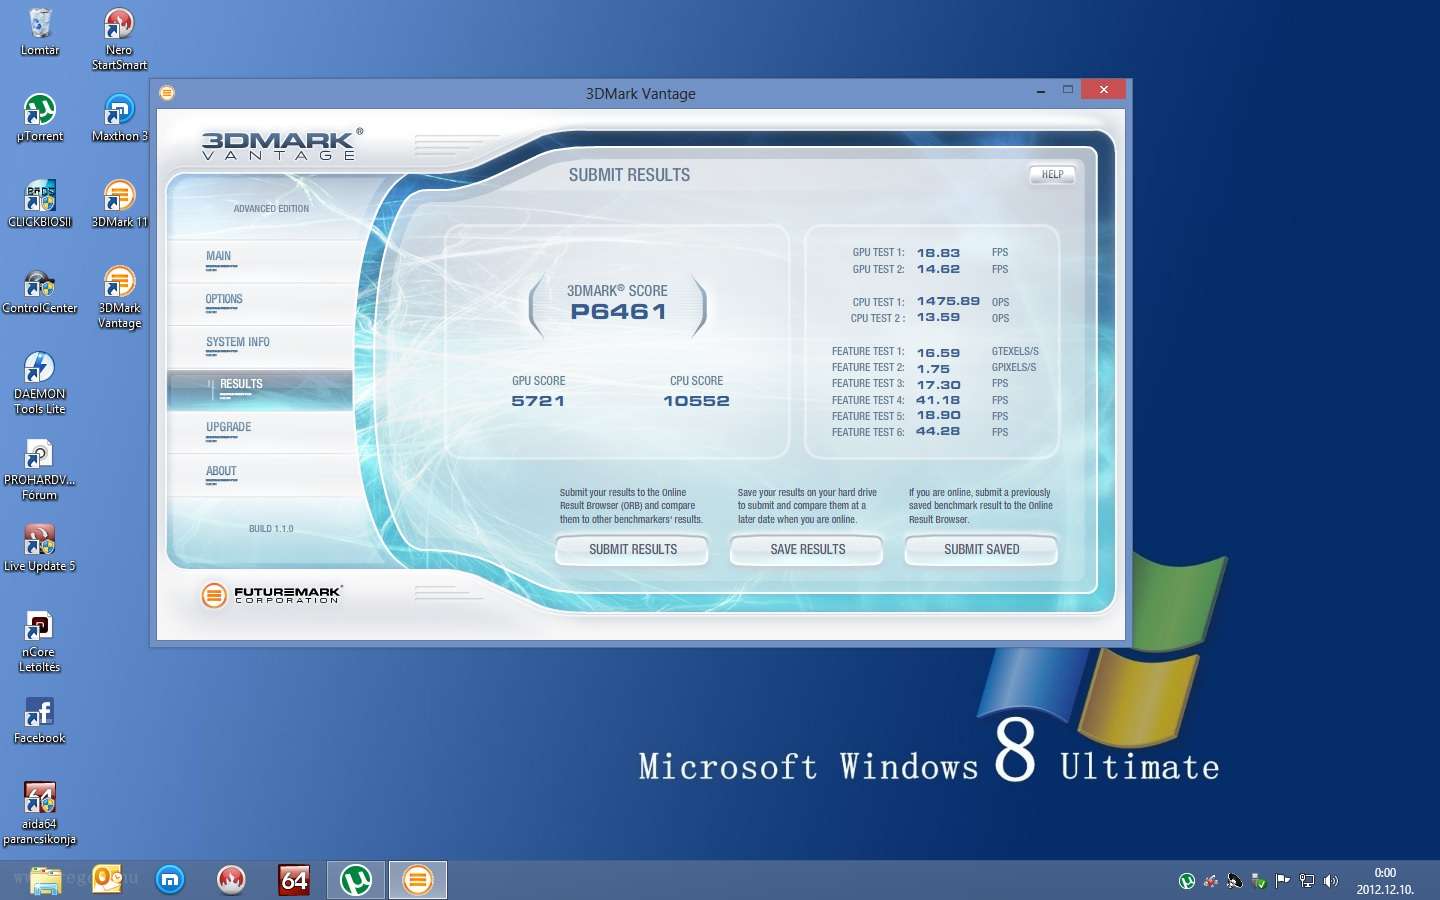Click the CPU score value 10552
This screenshot has width=1440, height=900.
(x=696, y=401)
